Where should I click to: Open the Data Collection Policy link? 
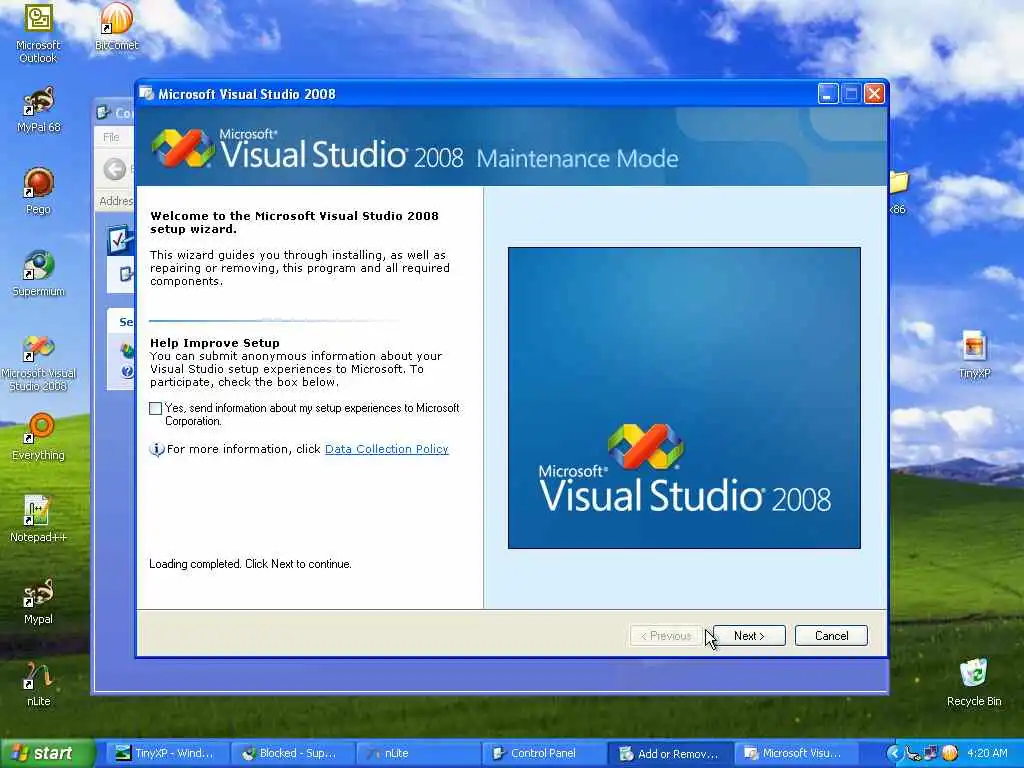coord(387,449)
